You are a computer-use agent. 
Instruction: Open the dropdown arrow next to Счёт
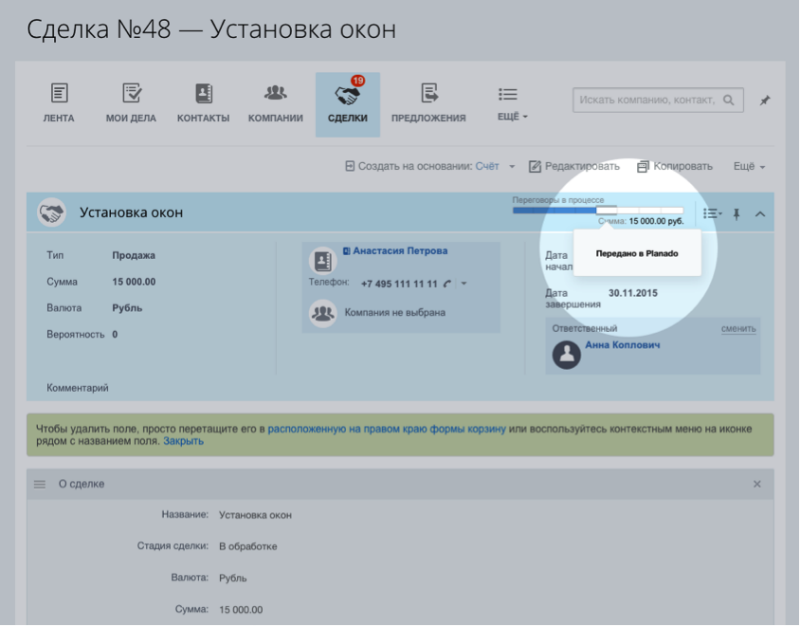(512, 167)
